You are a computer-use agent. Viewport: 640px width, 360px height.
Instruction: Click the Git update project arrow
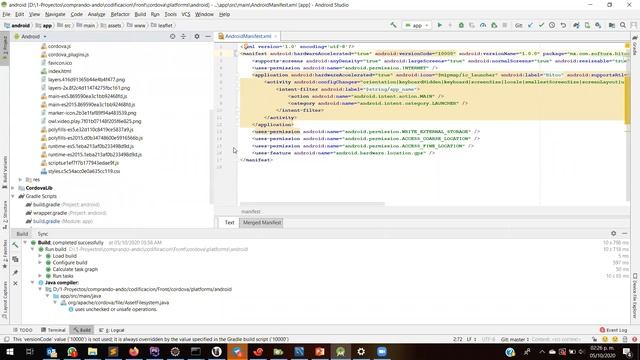pos(530,25)
